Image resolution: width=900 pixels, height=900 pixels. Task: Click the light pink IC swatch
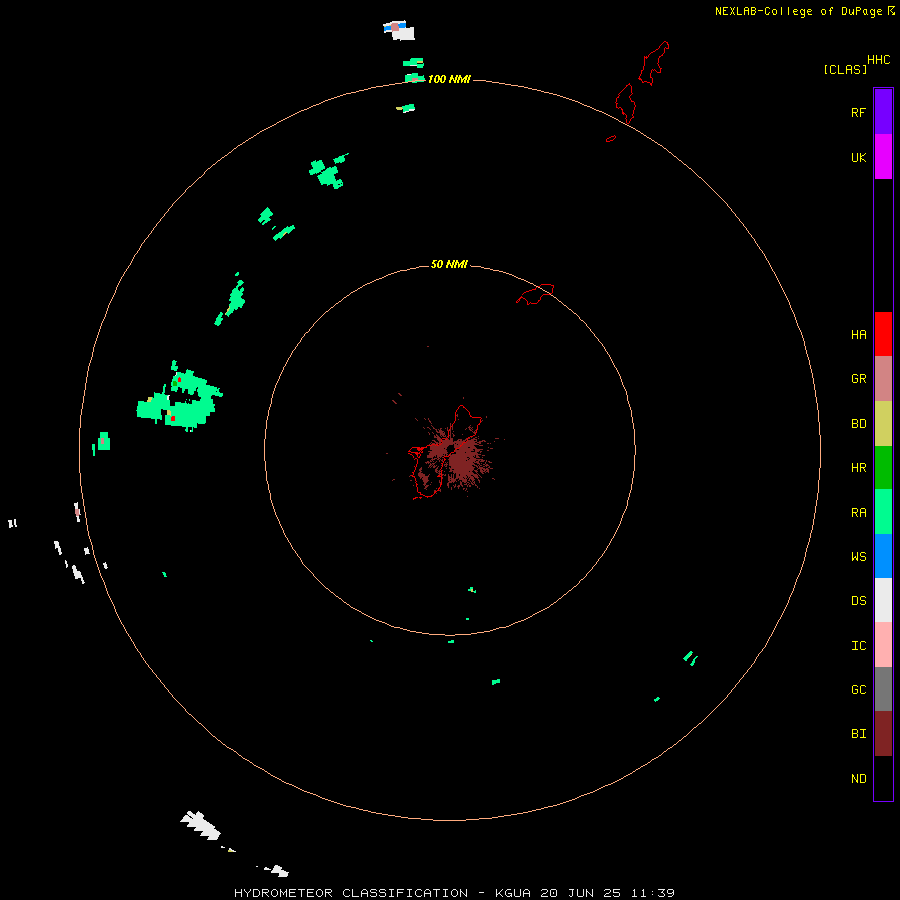[x=883, y=645]
